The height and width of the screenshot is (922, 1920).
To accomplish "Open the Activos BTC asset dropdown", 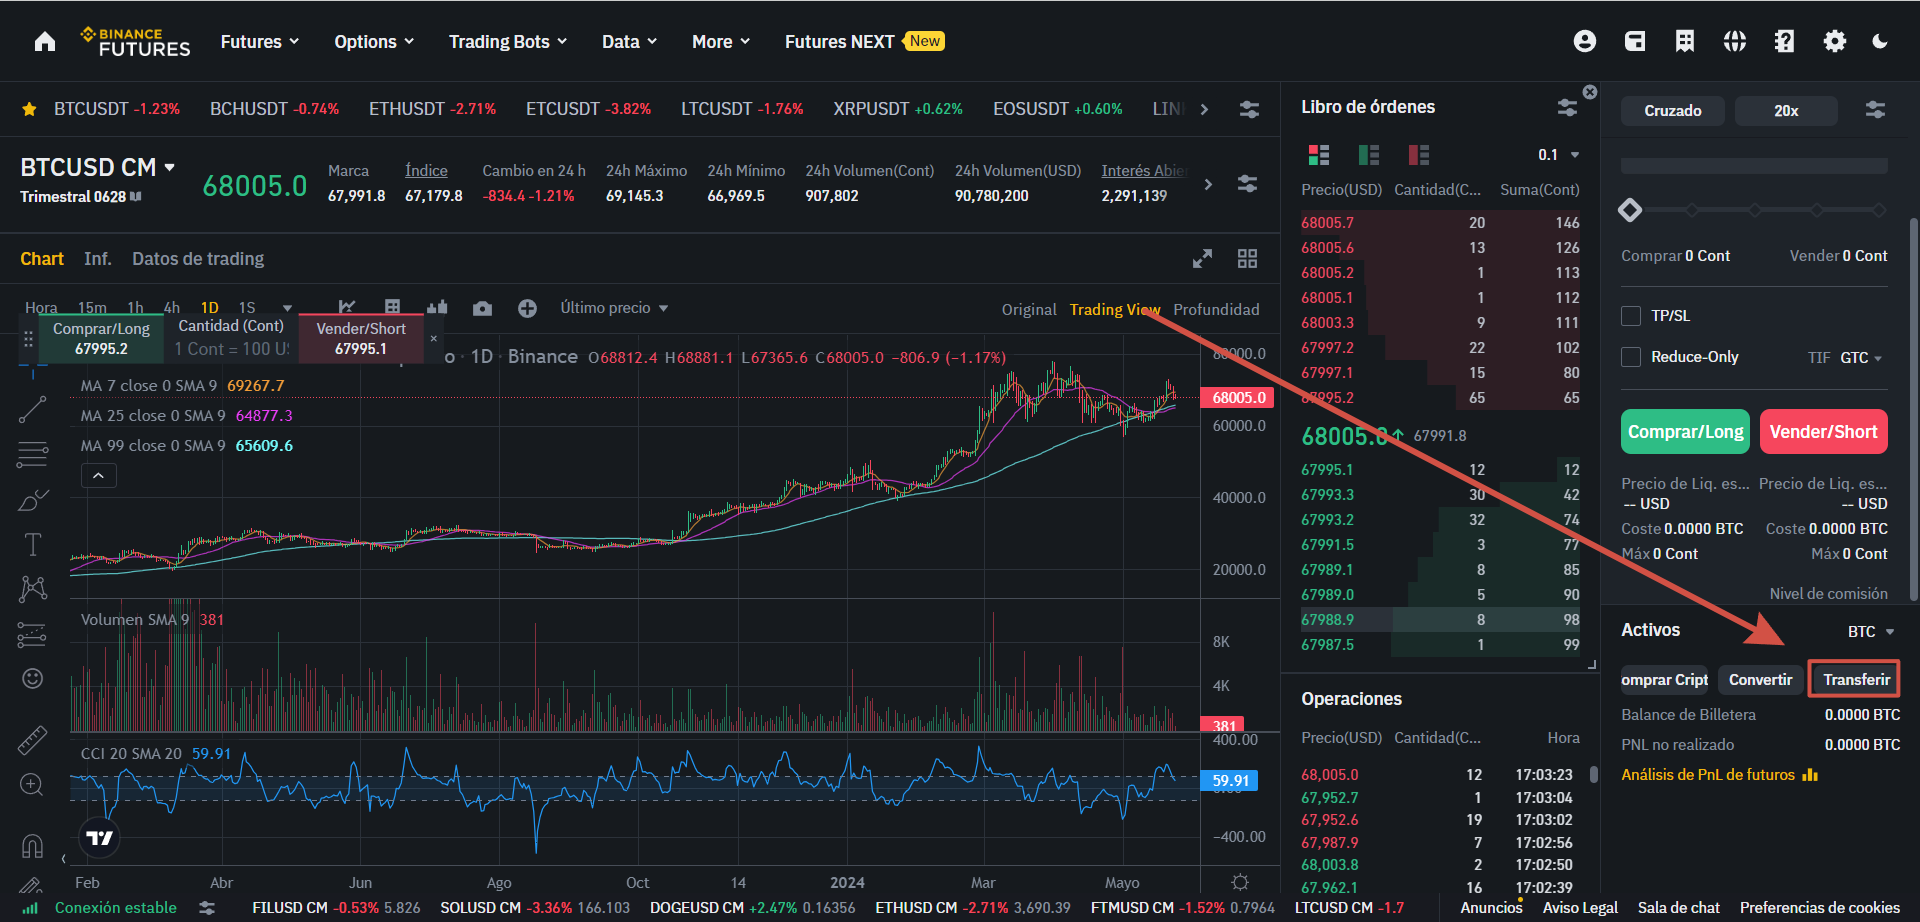I will point(1871,632).
